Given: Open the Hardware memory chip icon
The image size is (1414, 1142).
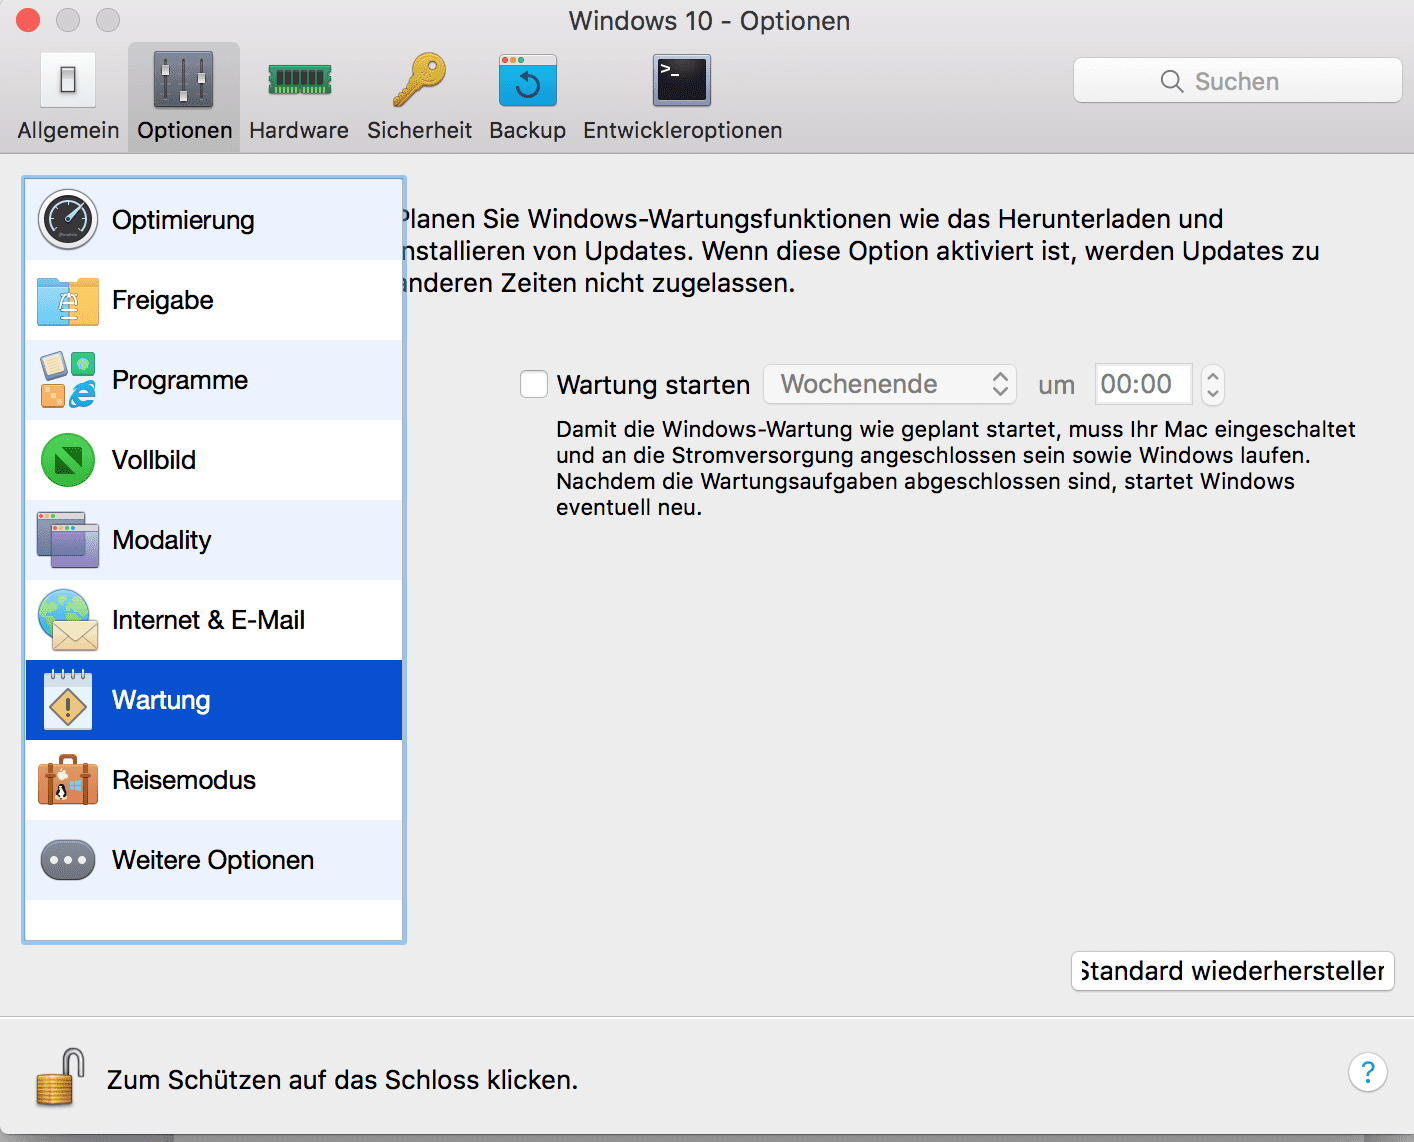Looking at the screenshot, I should point(299,80).
